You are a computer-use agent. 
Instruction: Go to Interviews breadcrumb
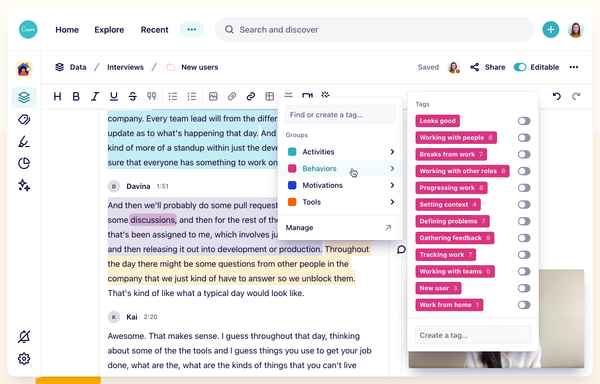coord(125,67)
